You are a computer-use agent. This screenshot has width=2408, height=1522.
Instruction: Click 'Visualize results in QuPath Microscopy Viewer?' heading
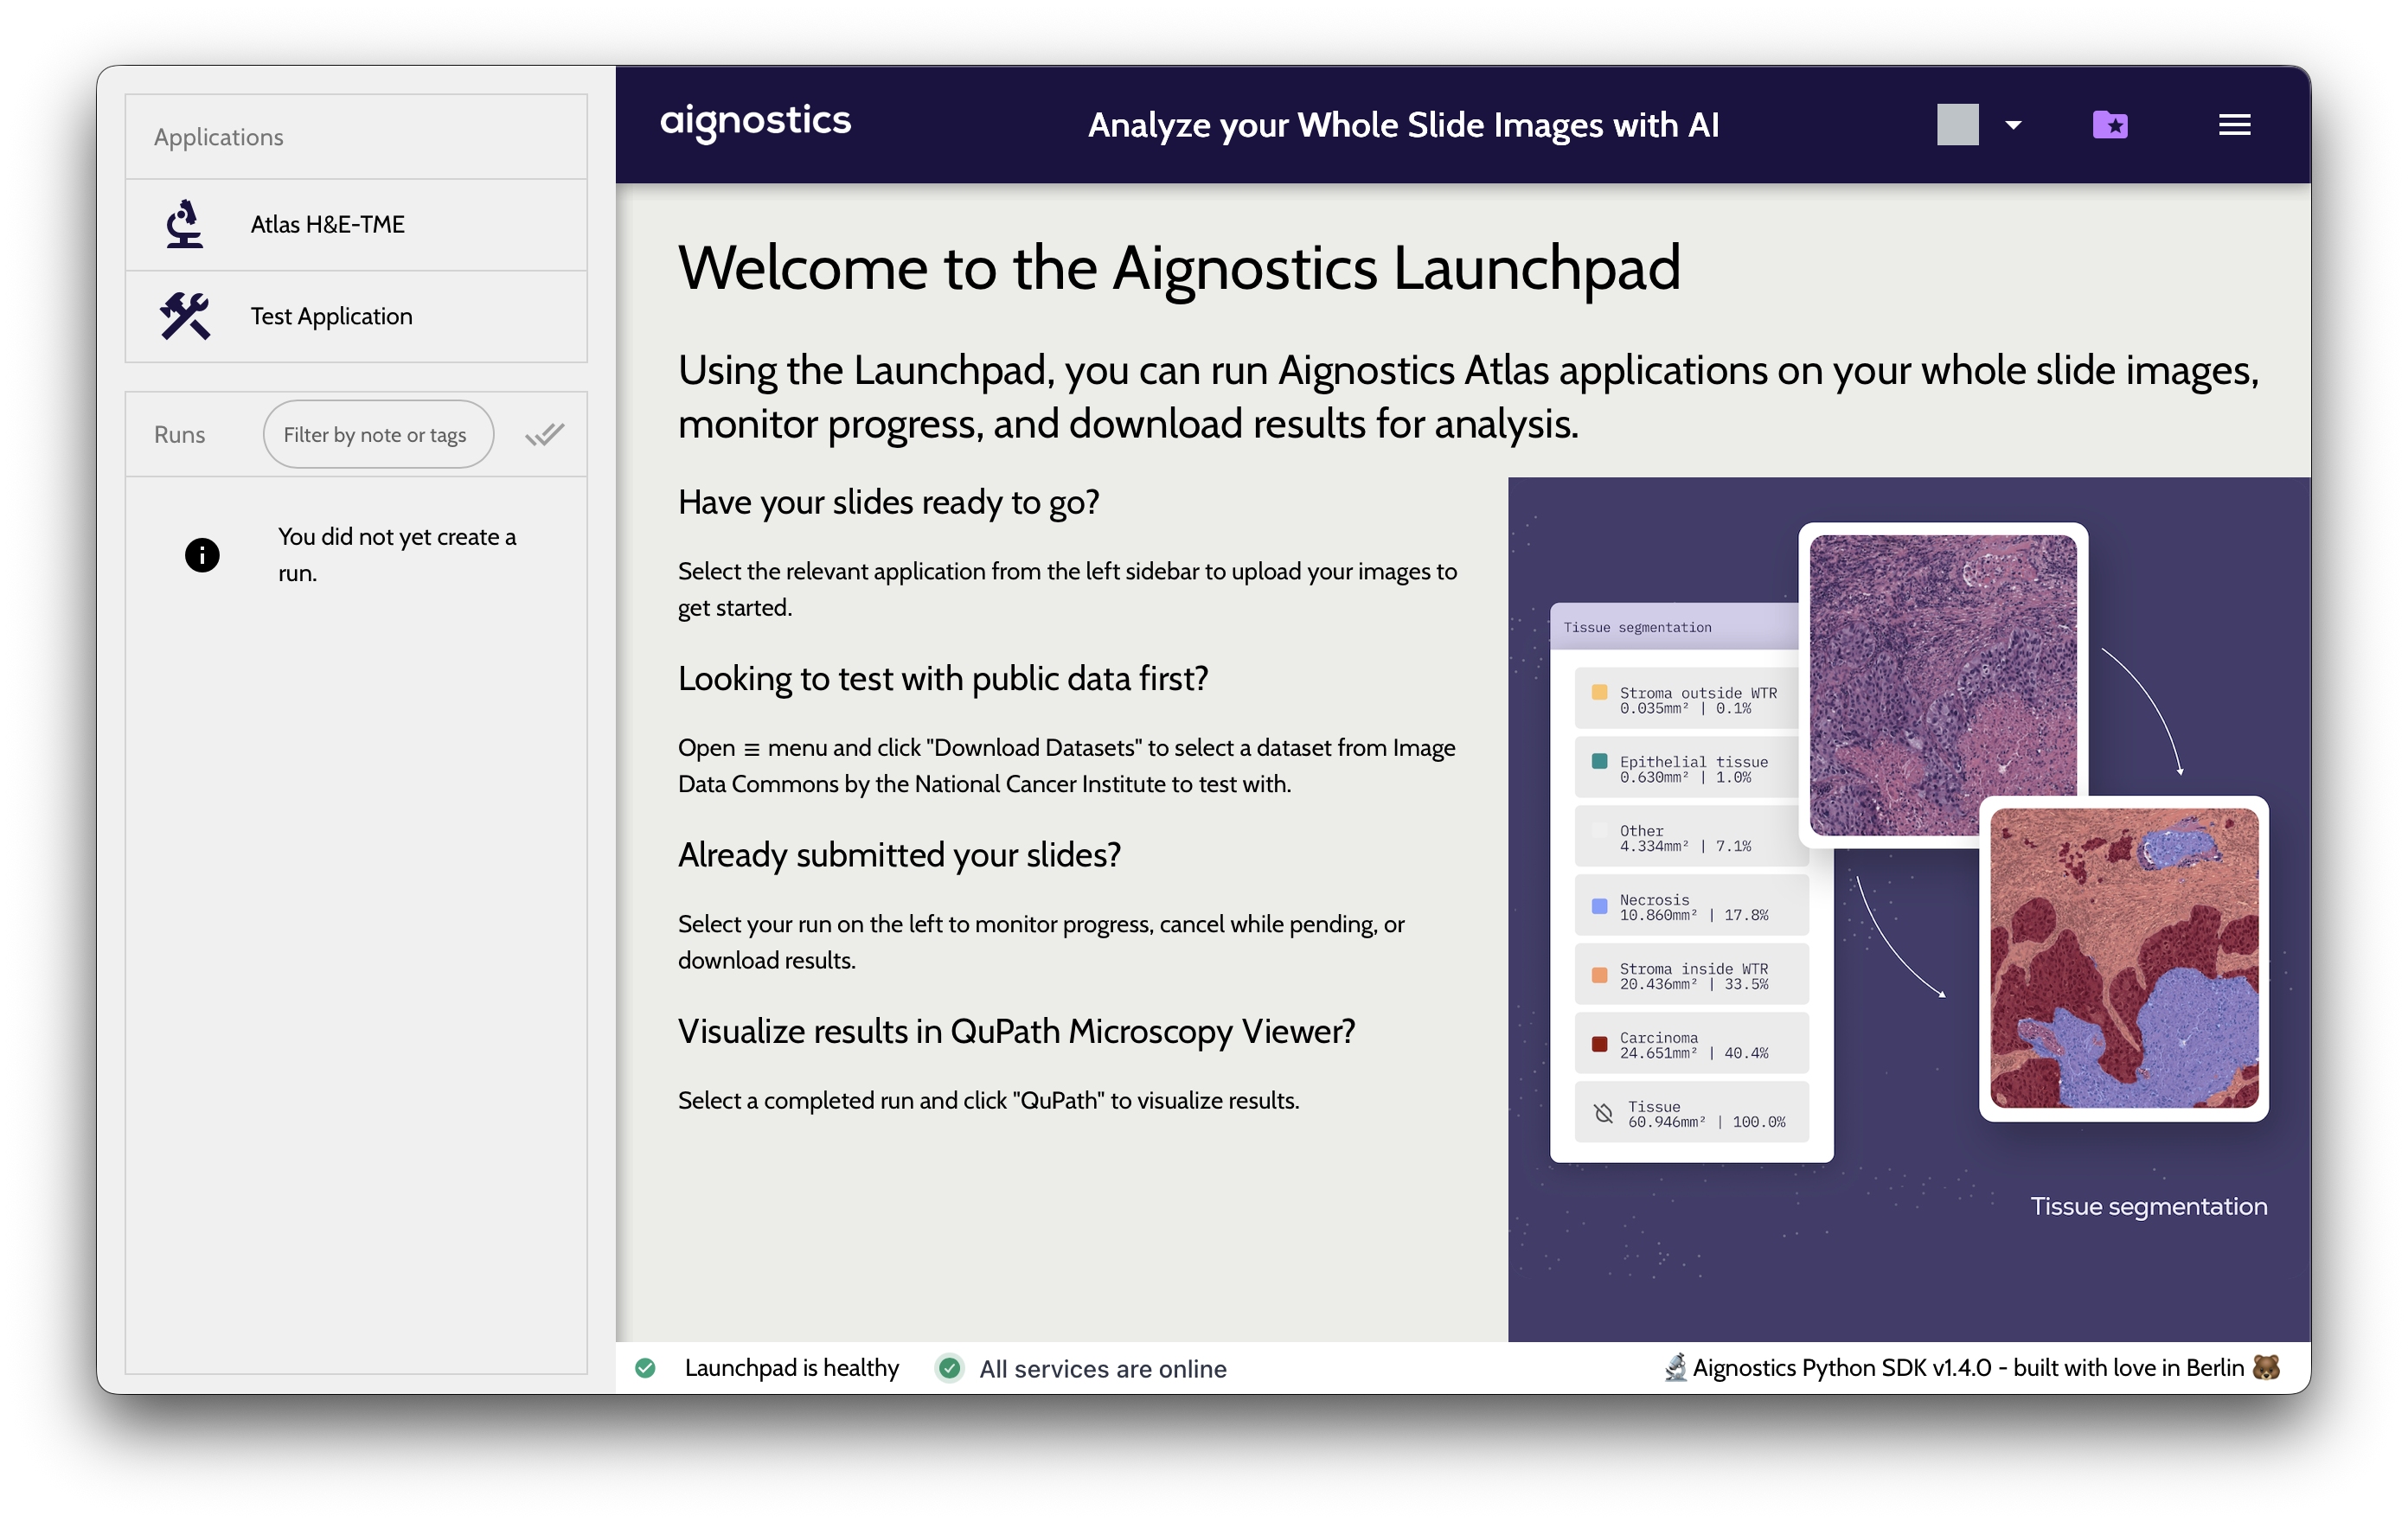point(1016,1031)
